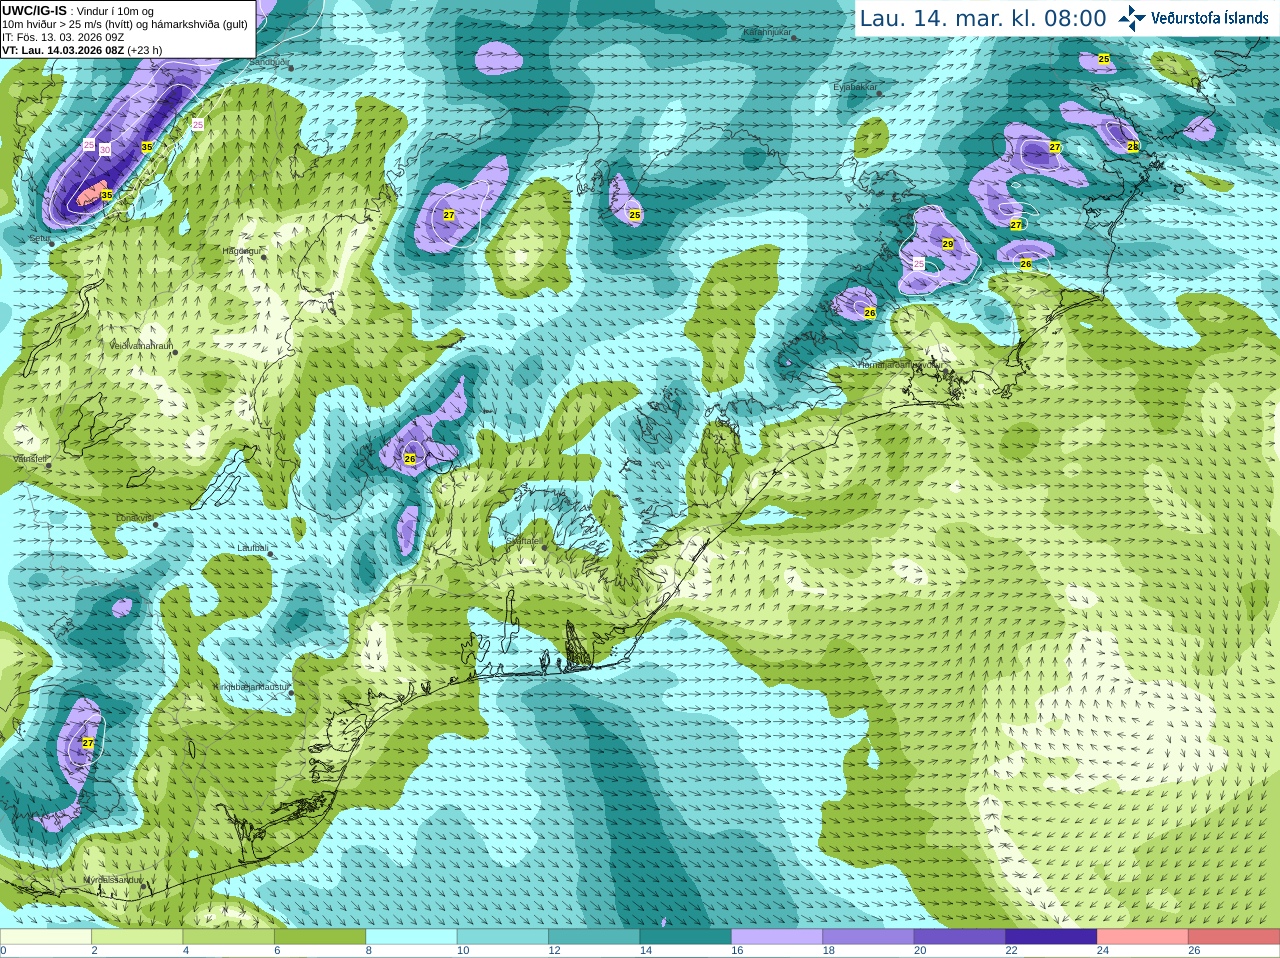The height and width of the screenshot is (958, 1280).
Task: Click the Kárahnjúkar station label
Action: [x=767, y=32]
